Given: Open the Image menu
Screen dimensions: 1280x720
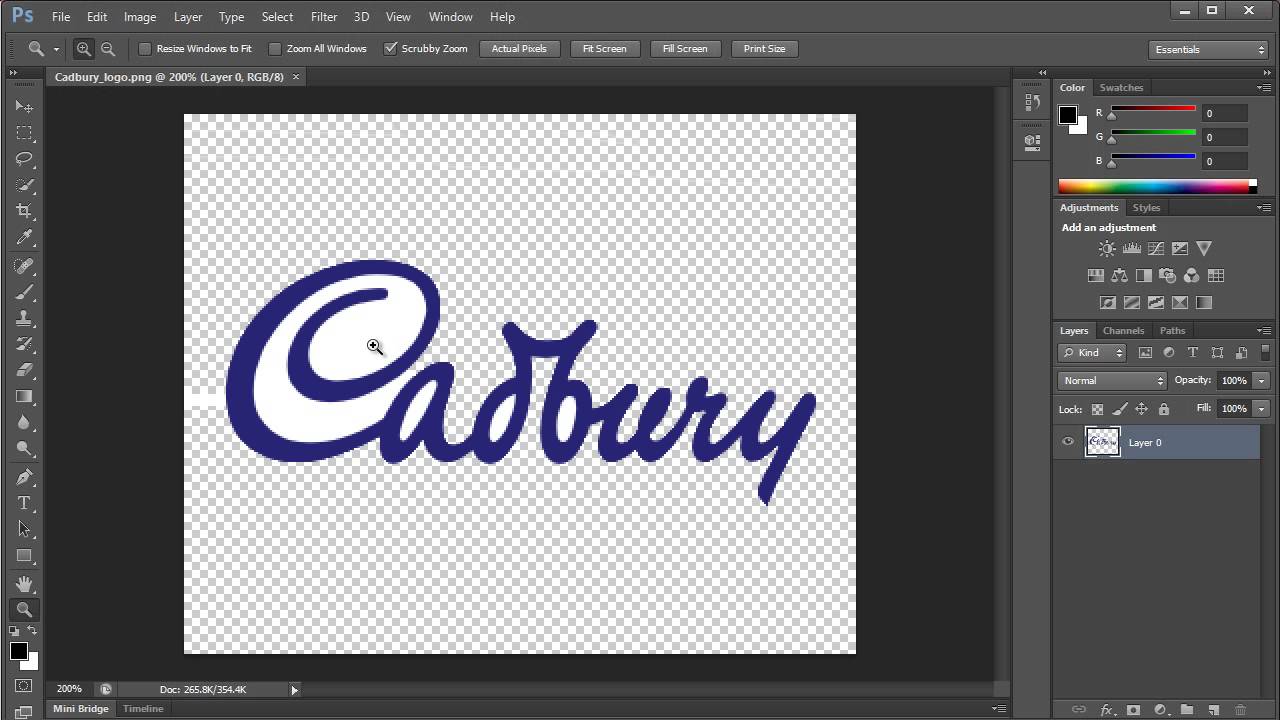Looking at the screenshot, I should [x=139, y=17].
